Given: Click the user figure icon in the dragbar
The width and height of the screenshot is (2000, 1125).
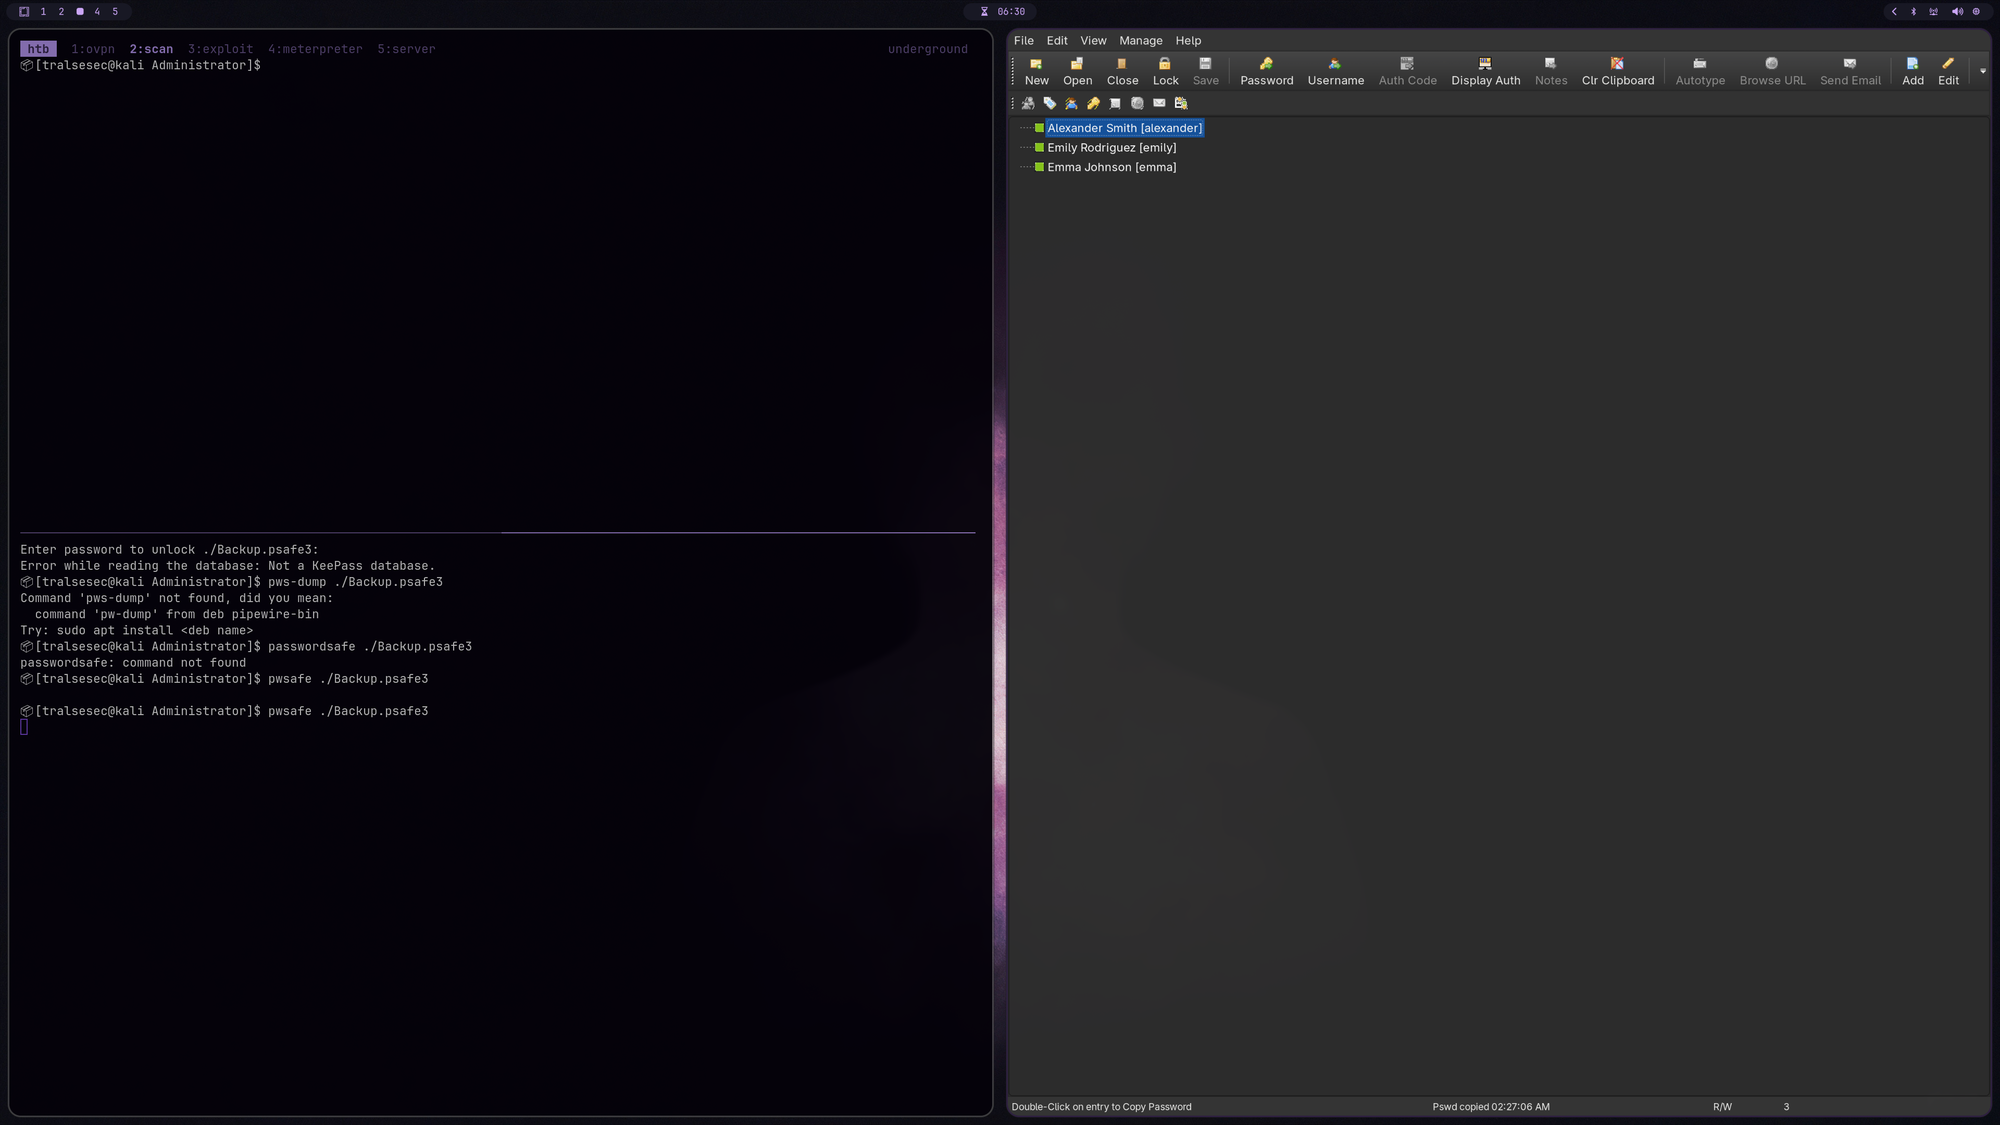Looking at the screenshot, I should (1071, 103).
